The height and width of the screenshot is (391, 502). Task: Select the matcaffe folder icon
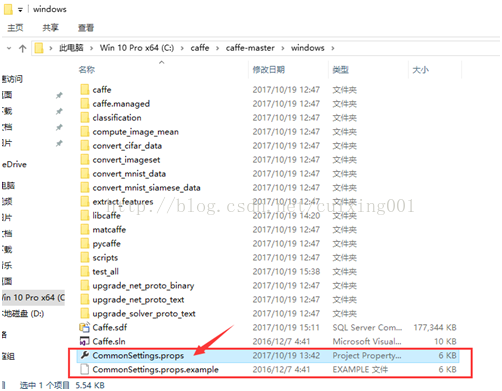click(x=85, y=229)
